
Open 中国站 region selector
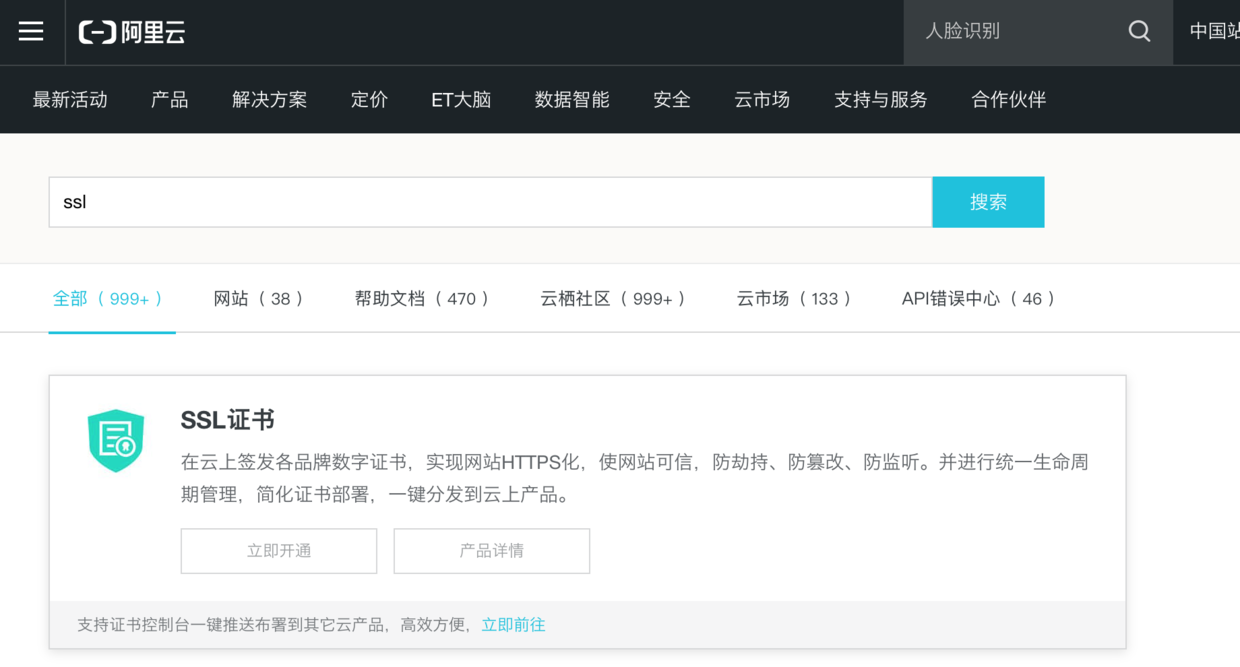tap(1214, 31)
